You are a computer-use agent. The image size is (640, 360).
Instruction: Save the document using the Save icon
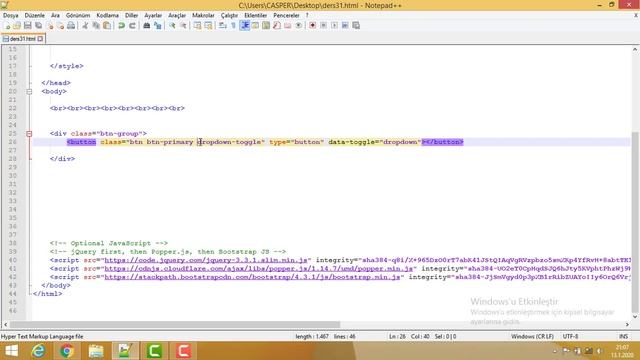pos(28,26)
